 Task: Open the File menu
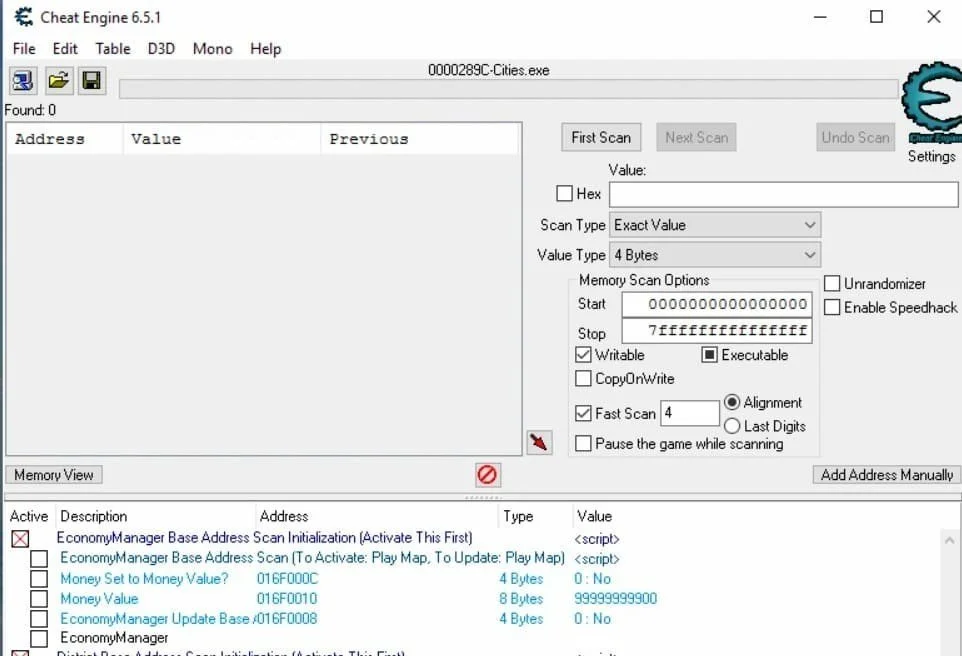pos(24,48)
